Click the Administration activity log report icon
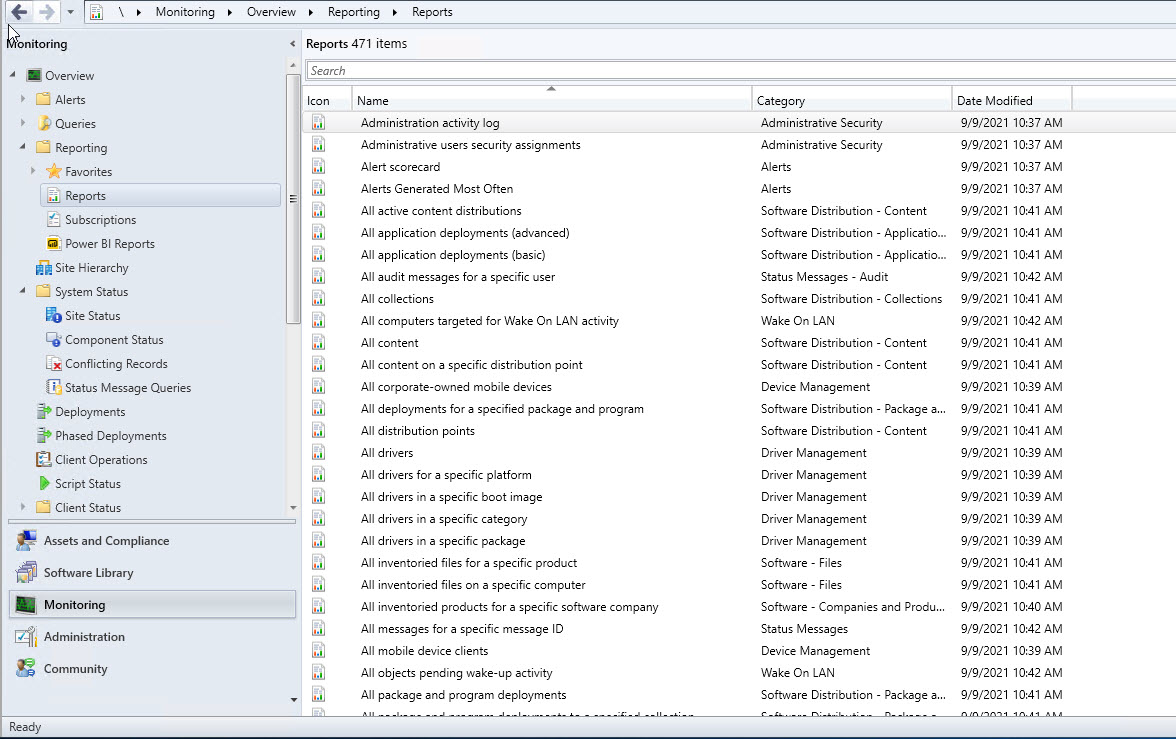Image resolution: width=1176 pixels, height=739 pixels. 318,123
